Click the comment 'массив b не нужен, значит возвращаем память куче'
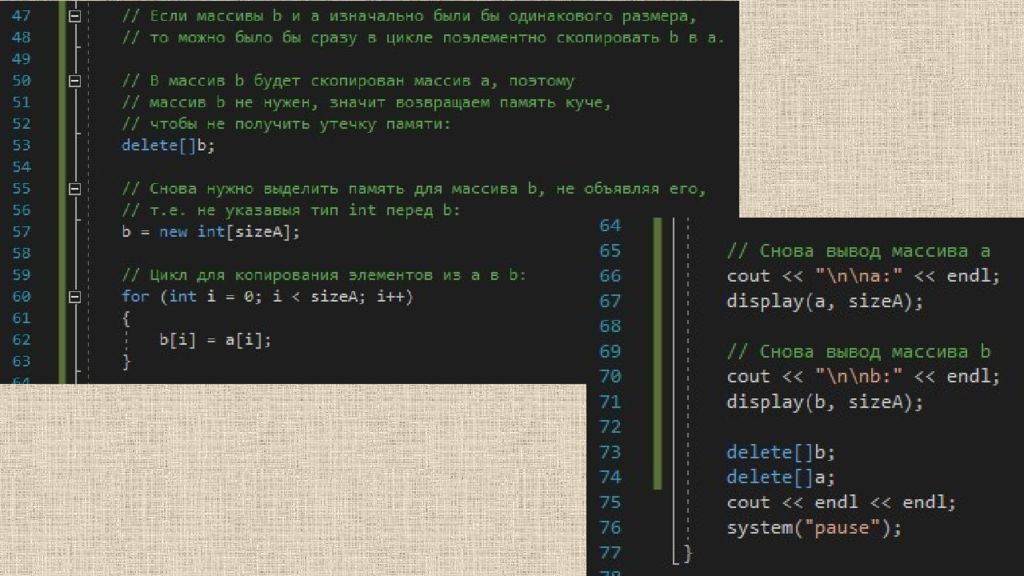 pyautogui.click(x=366, y=103)
